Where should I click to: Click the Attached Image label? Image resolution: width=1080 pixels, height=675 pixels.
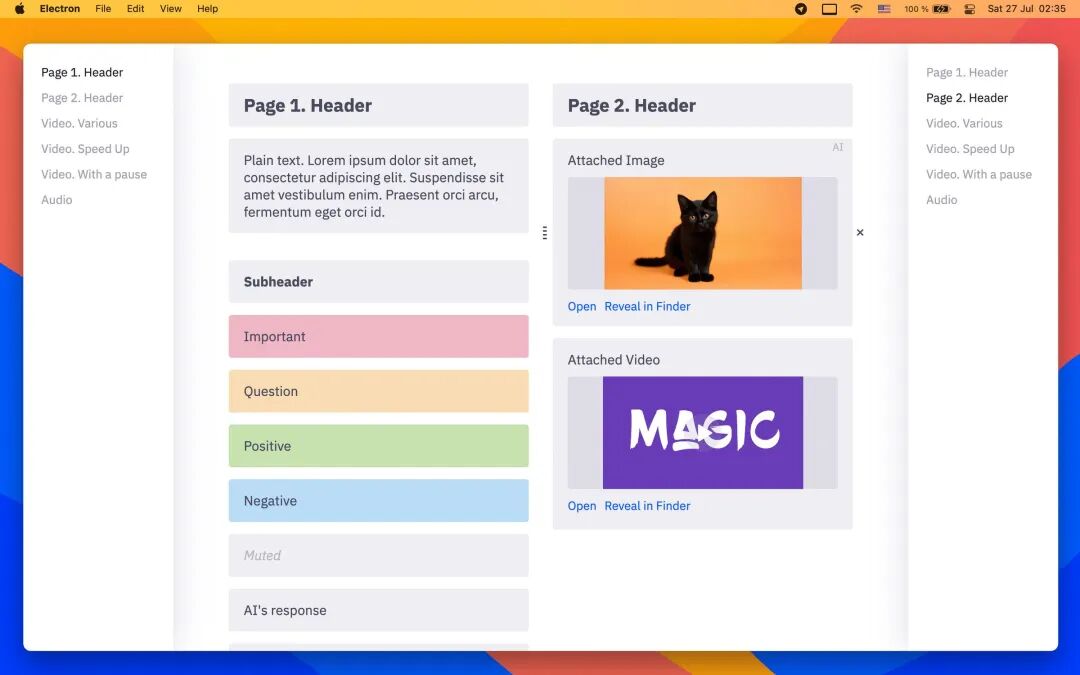click(x=616, y=160)
